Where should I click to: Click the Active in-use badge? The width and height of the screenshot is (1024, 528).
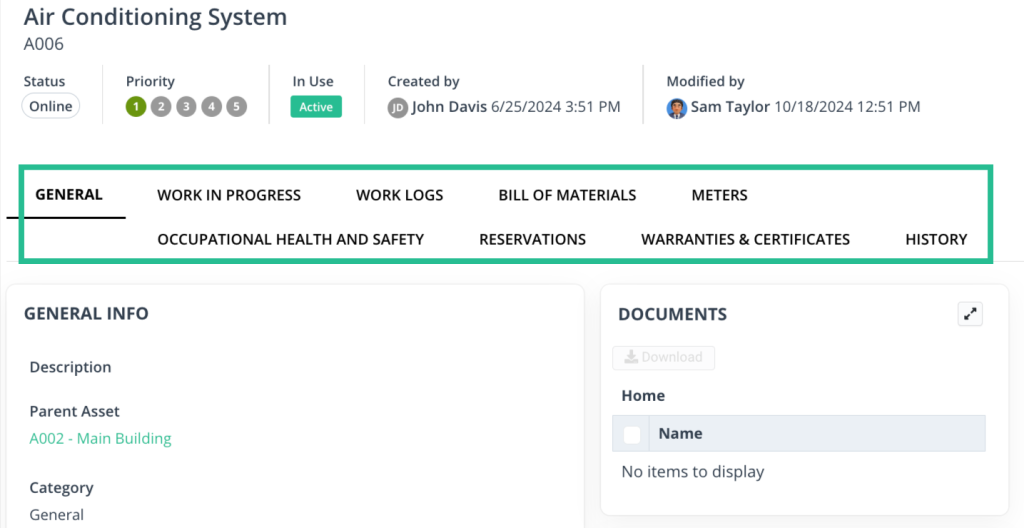316,107
